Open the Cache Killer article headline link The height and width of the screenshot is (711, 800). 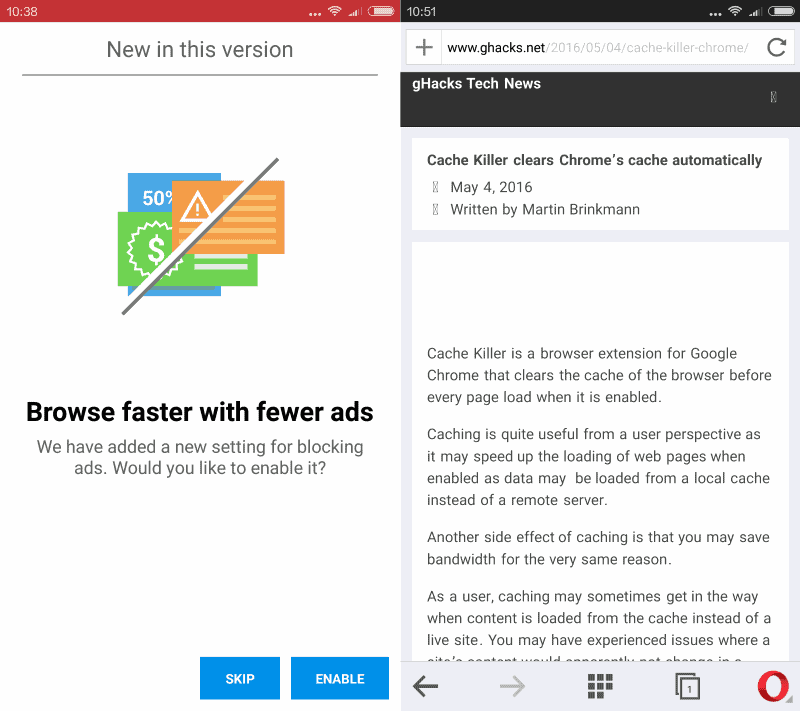click(594, 160)
